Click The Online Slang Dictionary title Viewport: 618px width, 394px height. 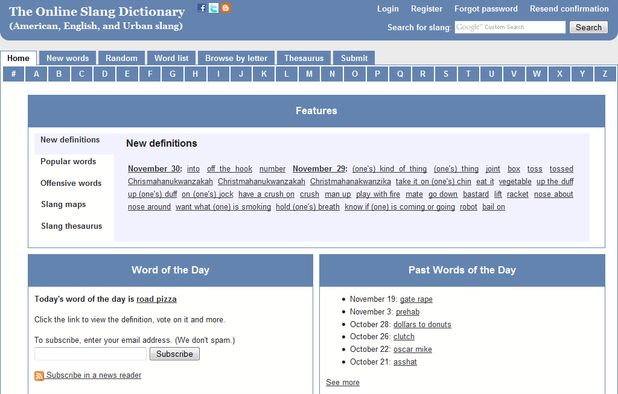click(x=97, y=11)
